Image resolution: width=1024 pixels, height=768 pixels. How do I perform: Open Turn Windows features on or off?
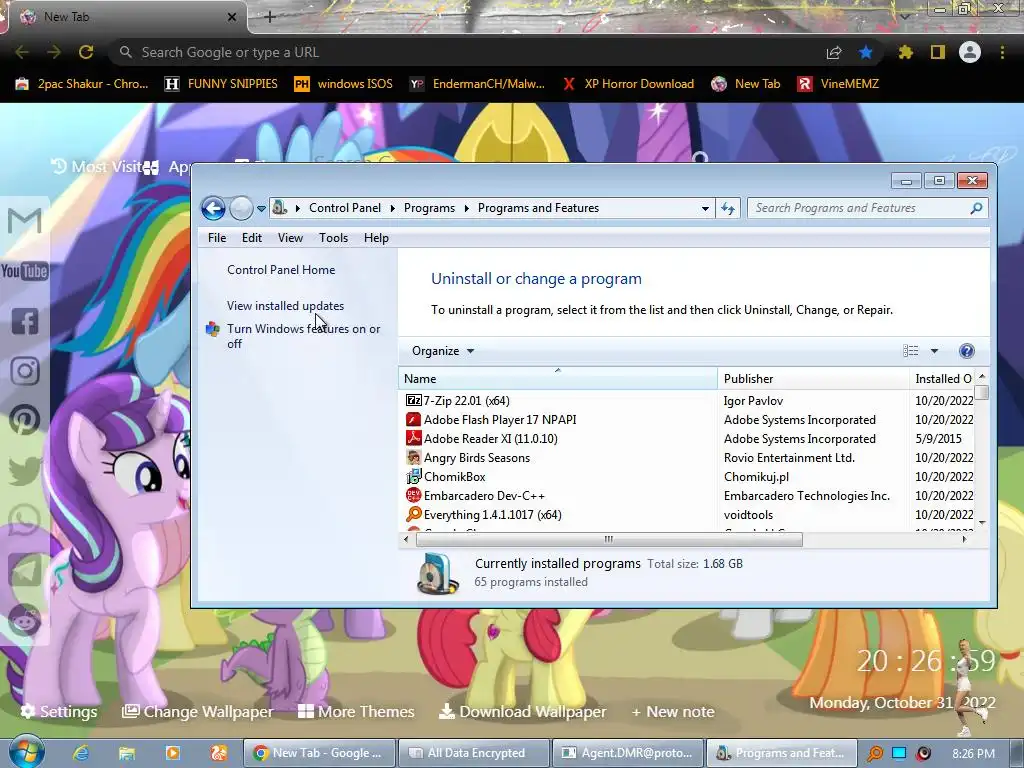(x=304, y=336)
